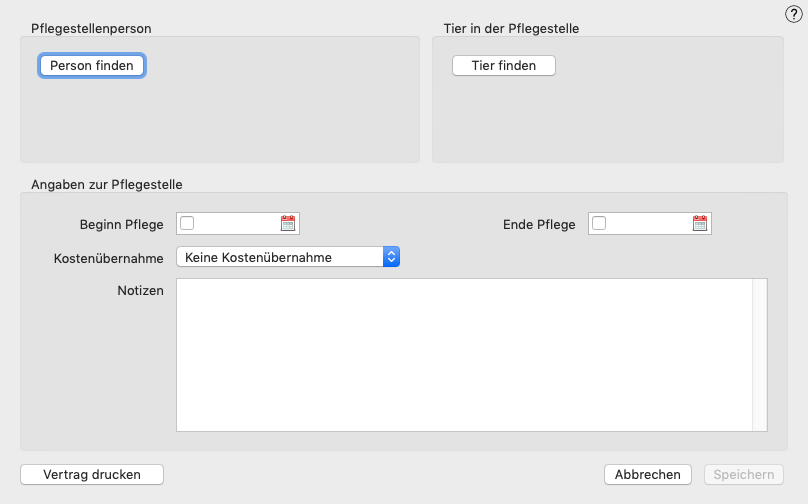Click the Person finden button

(92, 65)
